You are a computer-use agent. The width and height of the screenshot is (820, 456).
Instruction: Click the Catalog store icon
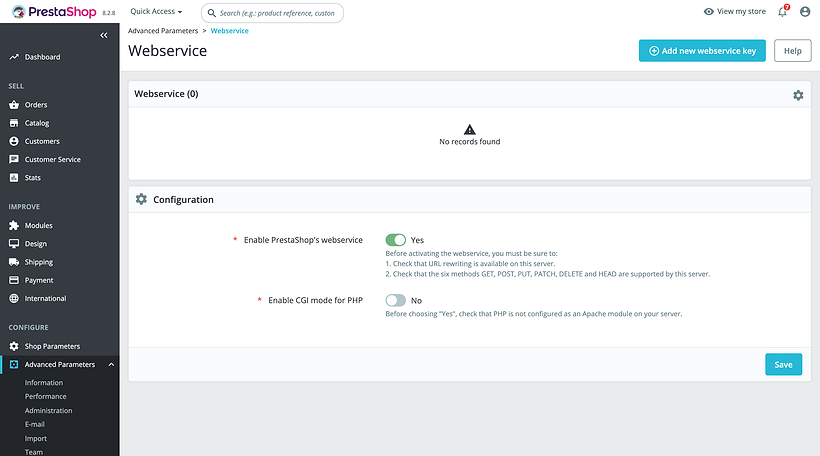pos(14,123)
